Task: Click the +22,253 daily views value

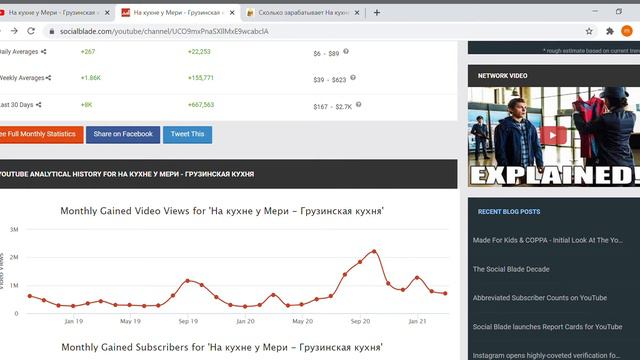Action: (199, 52)
